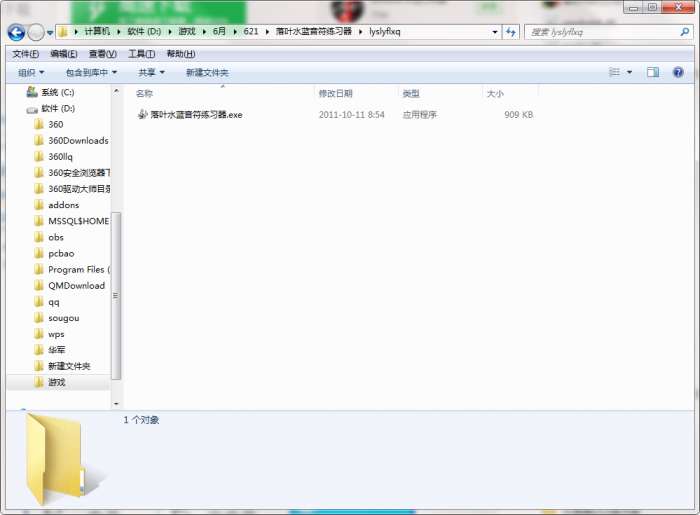700x515 pixels.
Task: Select the 360驱动大师目录 folder in tree
Action: [x=79, y=189]
